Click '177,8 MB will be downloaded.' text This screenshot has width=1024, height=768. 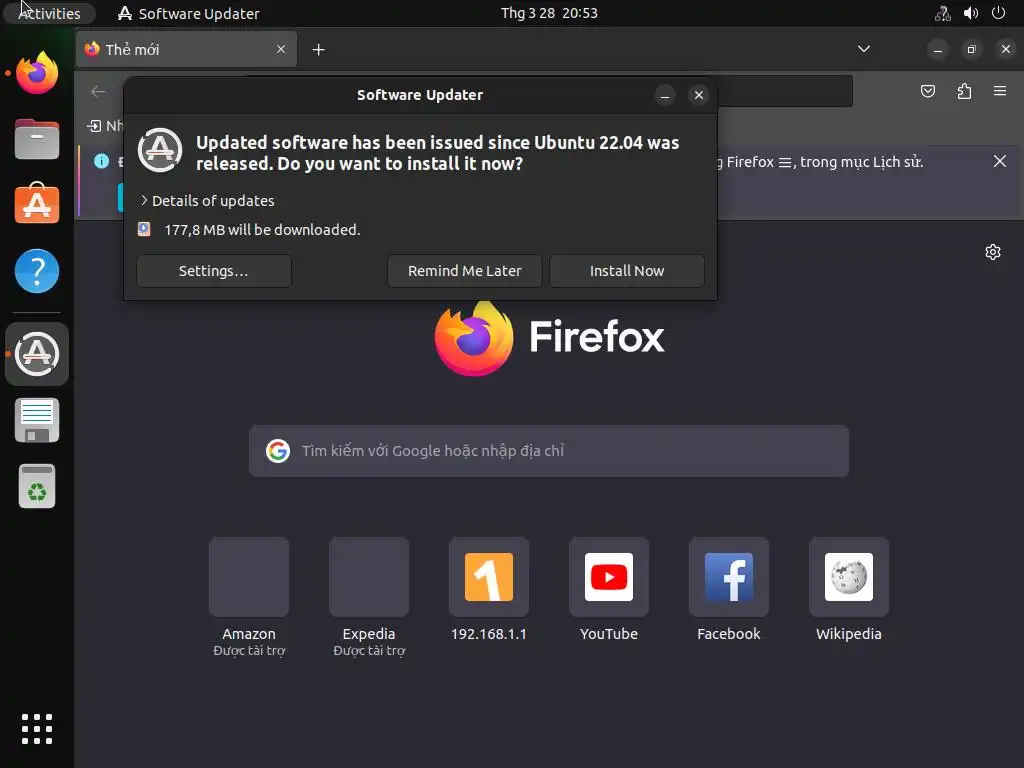262,230
